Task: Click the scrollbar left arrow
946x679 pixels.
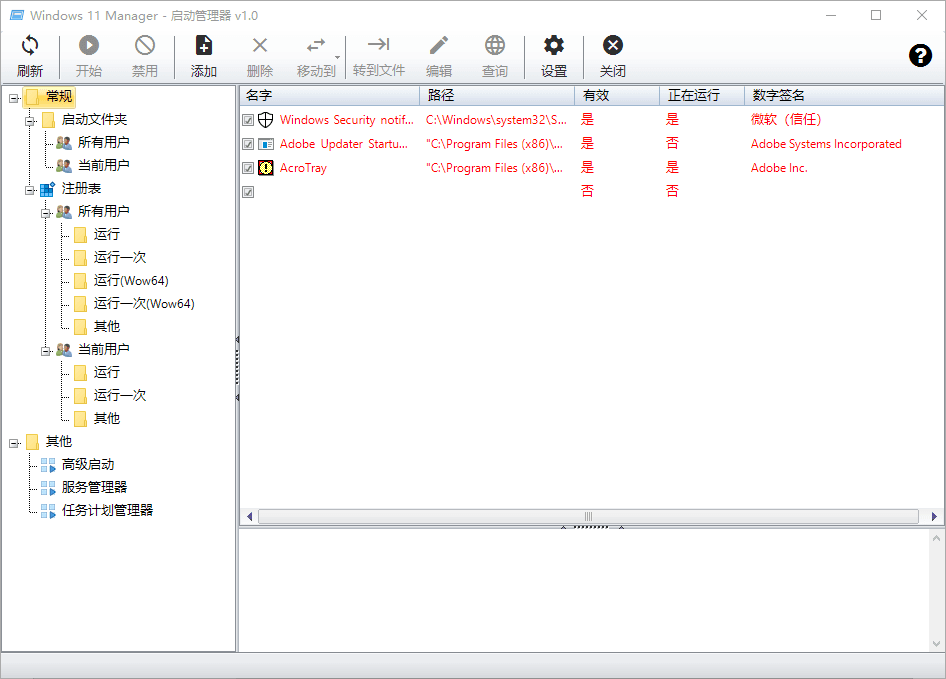Action: [249, 516]
